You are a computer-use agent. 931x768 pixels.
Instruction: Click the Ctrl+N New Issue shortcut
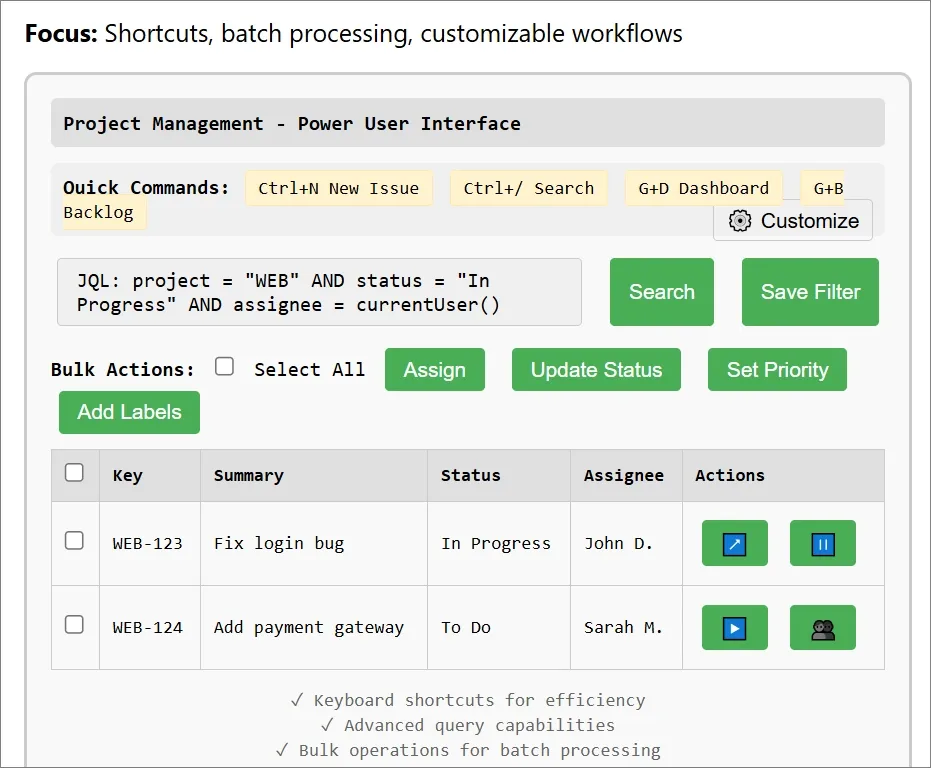[338, 188]
